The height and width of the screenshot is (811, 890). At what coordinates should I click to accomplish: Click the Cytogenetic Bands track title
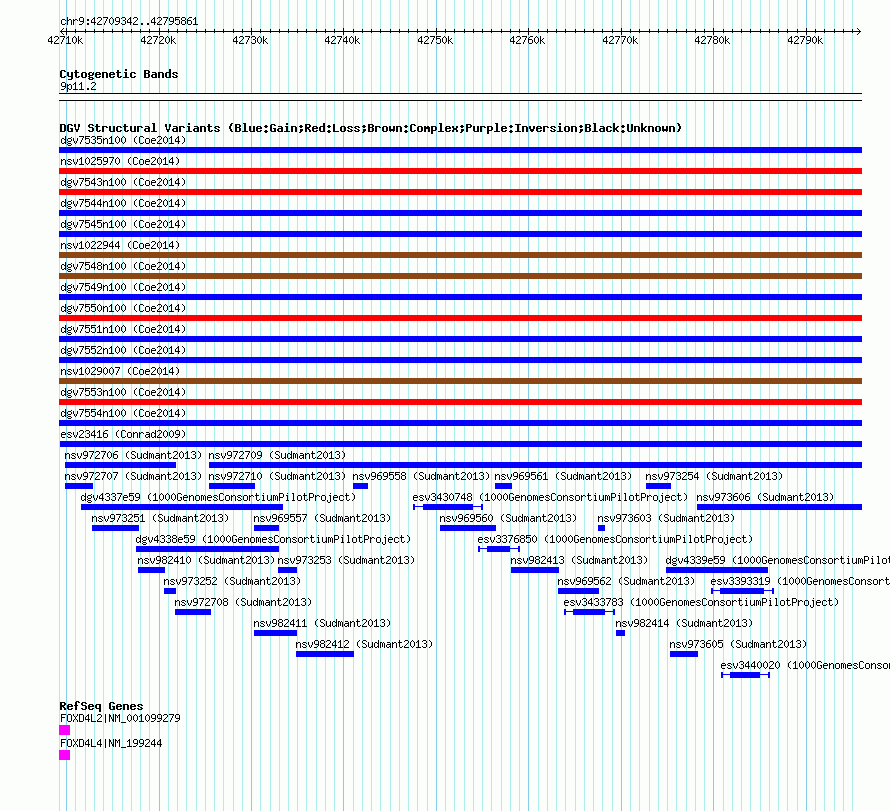[119, 74]
